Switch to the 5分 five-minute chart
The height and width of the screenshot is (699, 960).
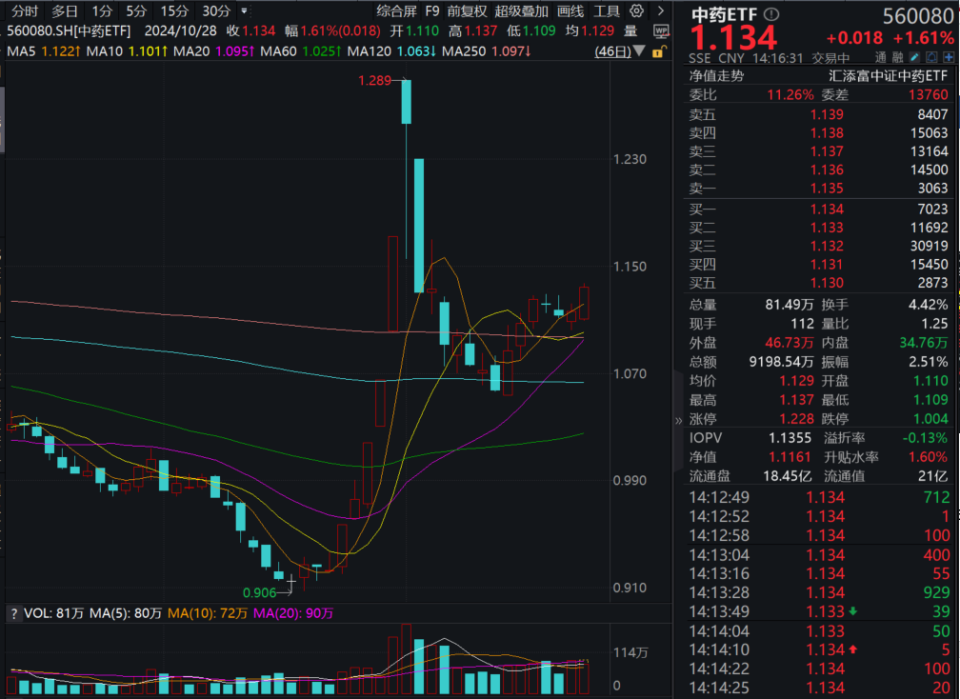pyautogui.click(x=135, y=10)
